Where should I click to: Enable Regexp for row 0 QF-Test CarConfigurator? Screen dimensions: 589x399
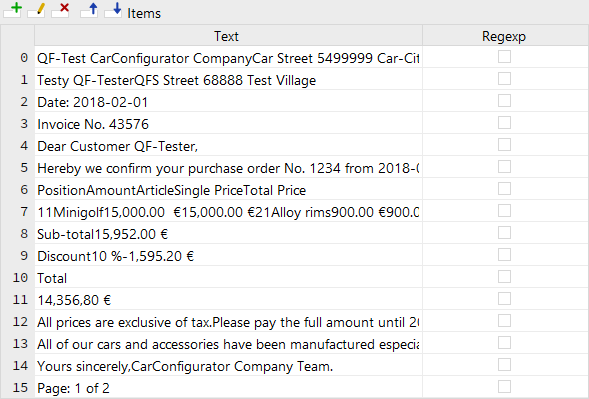point(504,57)
